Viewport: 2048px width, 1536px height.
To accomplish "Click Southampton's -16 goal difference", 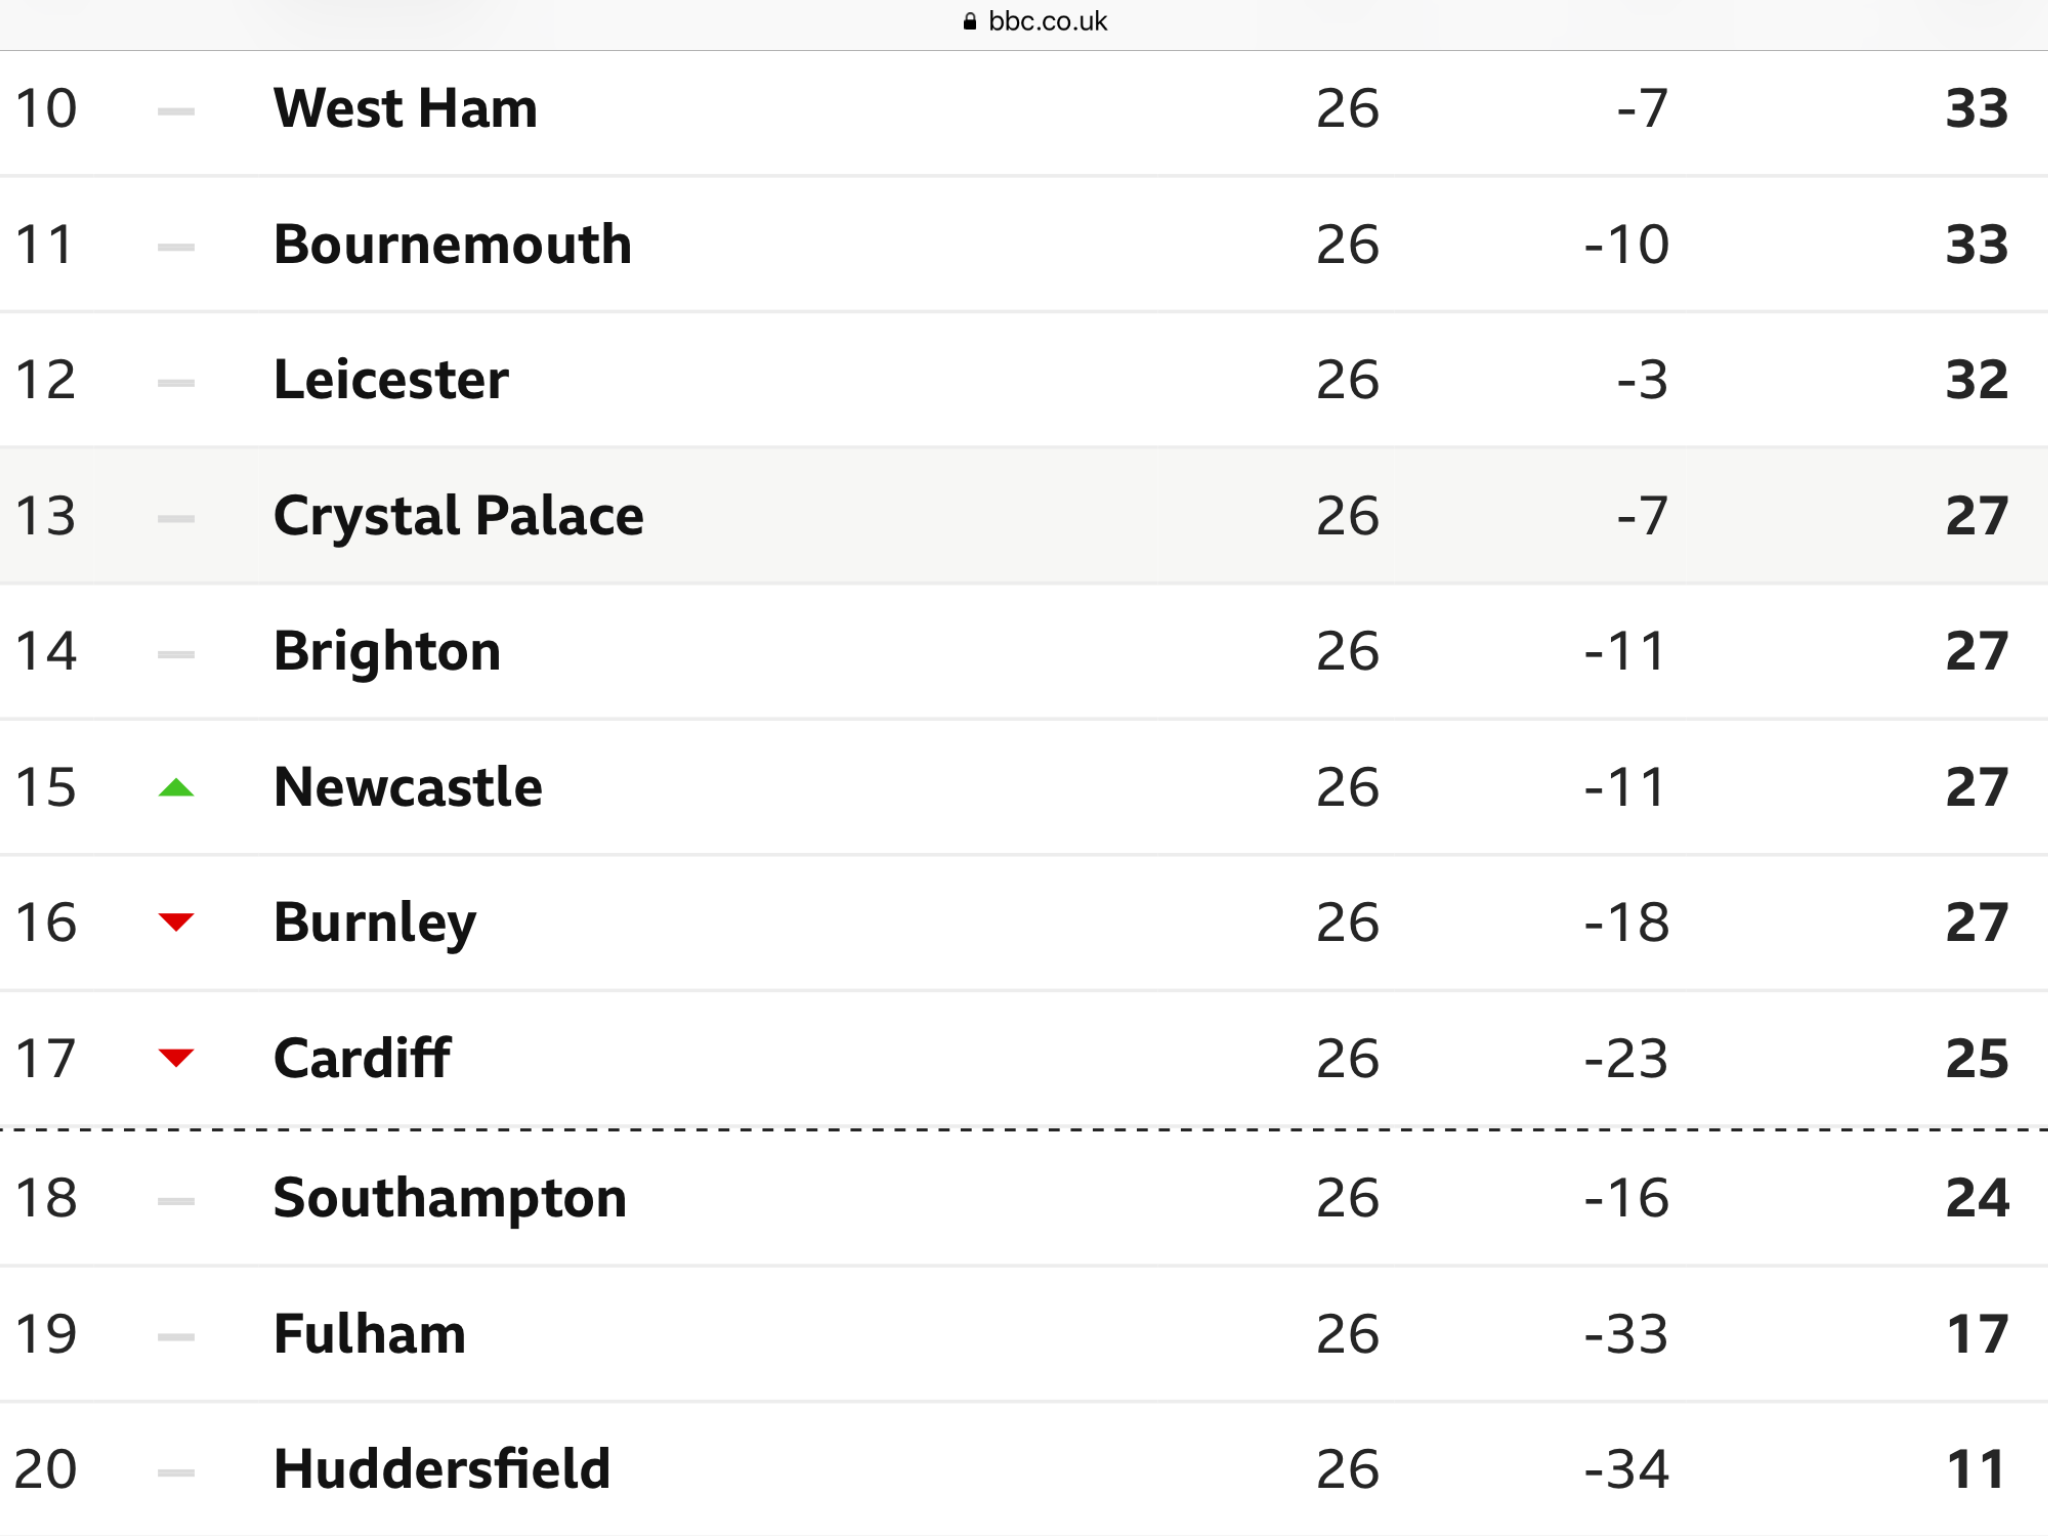I will coord(1627,1198).
